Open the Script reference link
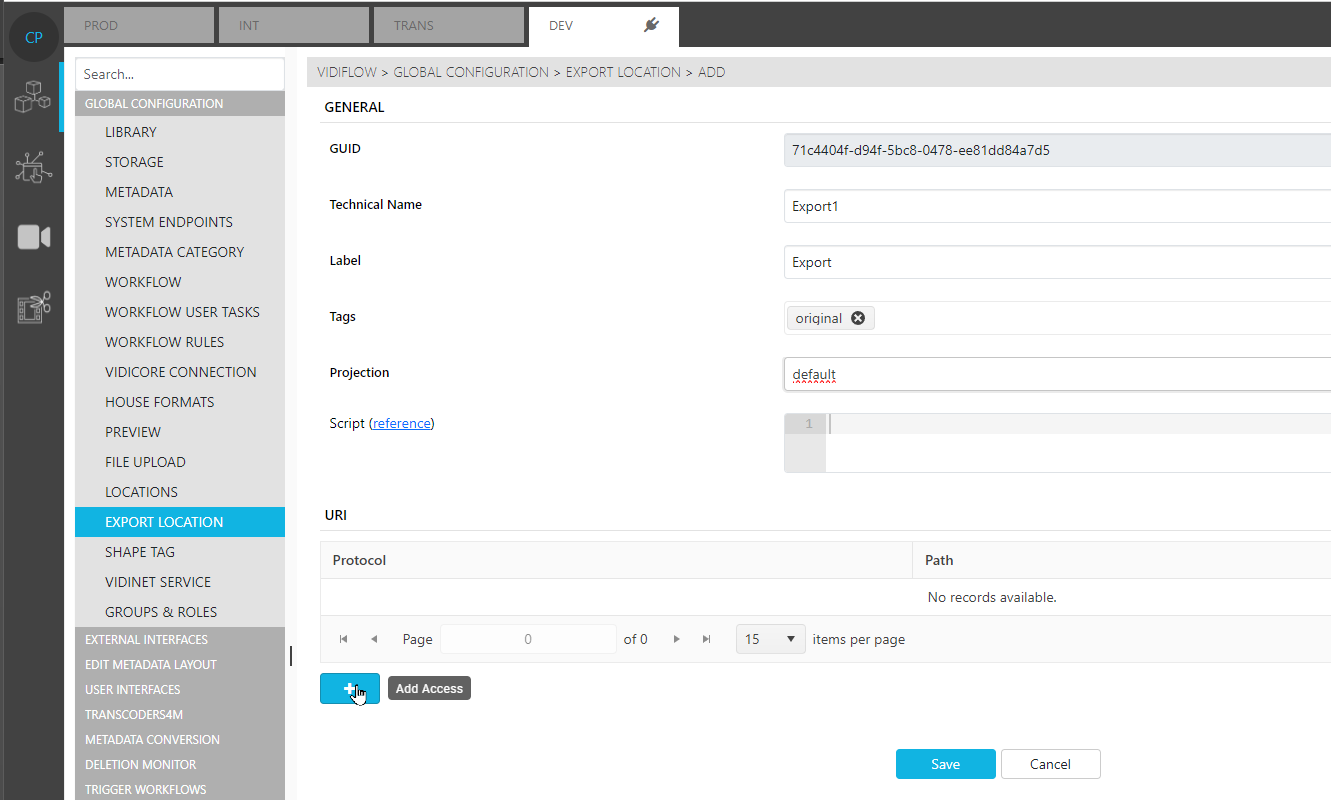1331x800 pixels. pos(402,424)
